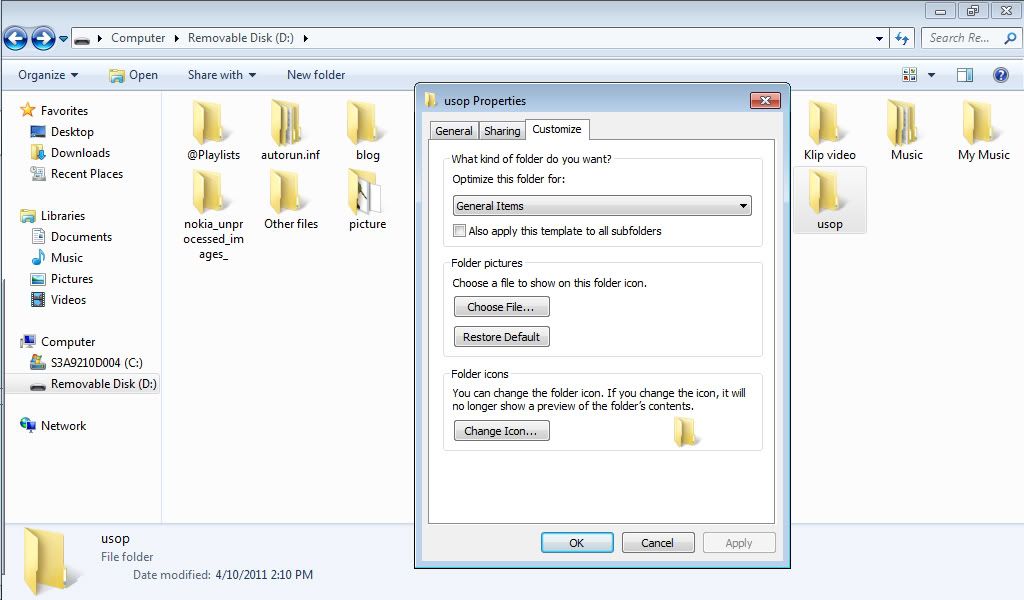This screenshot has height=600, width=1024.
Task: Expand the change view options arrow
Action: pyautogui.click(x=931, y=75)
